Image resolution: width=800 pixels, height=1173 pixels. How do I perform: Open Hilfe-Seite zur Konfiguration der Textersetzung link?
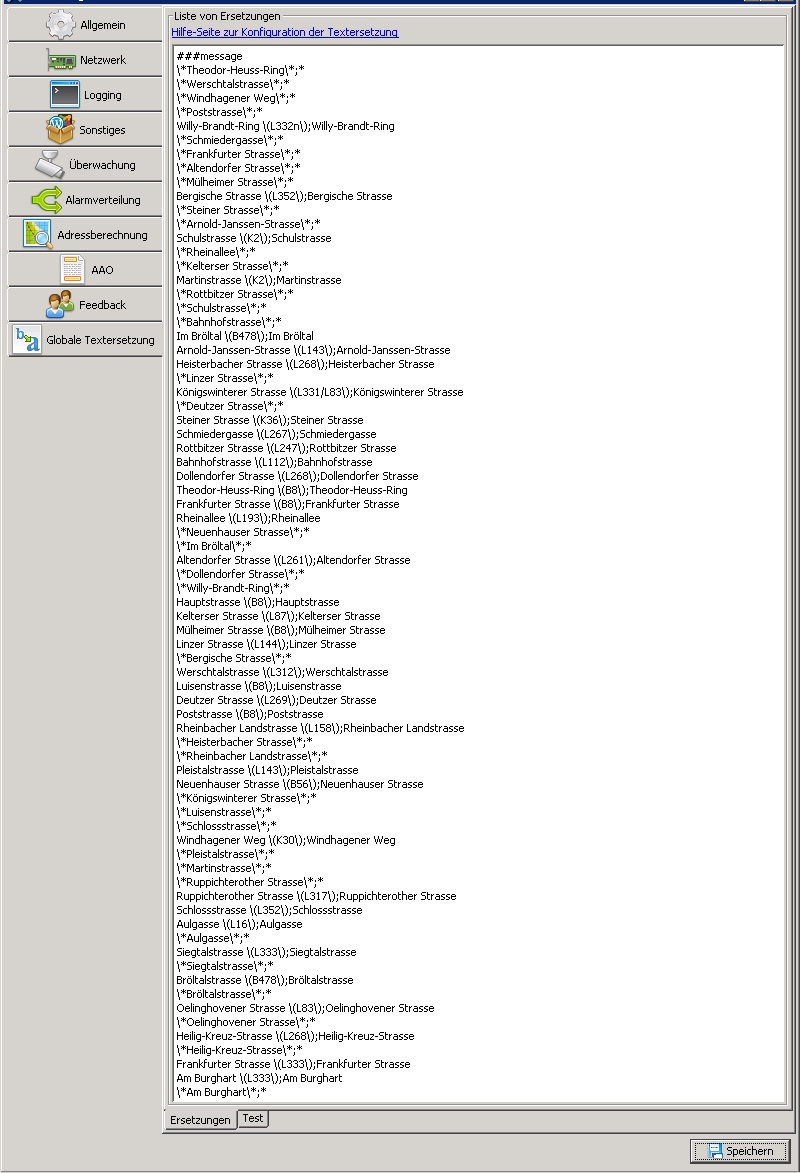click(285, 32)
